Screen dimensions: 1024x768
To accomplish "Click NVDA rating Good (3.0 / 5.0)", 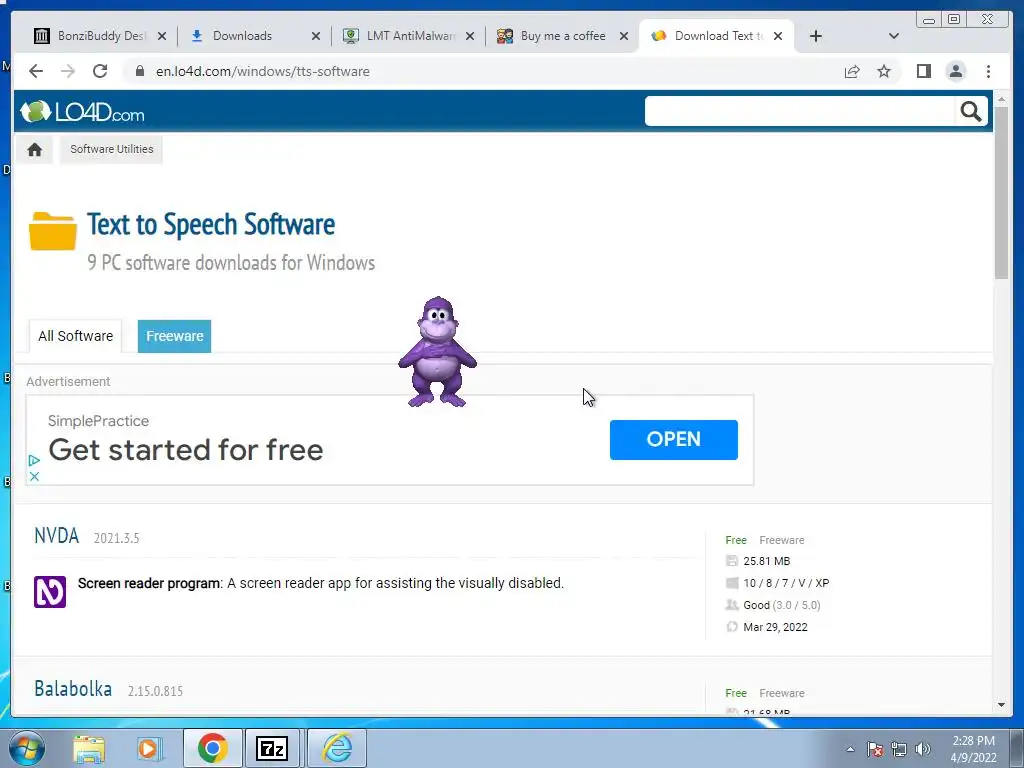I will [x=782, y=605].
